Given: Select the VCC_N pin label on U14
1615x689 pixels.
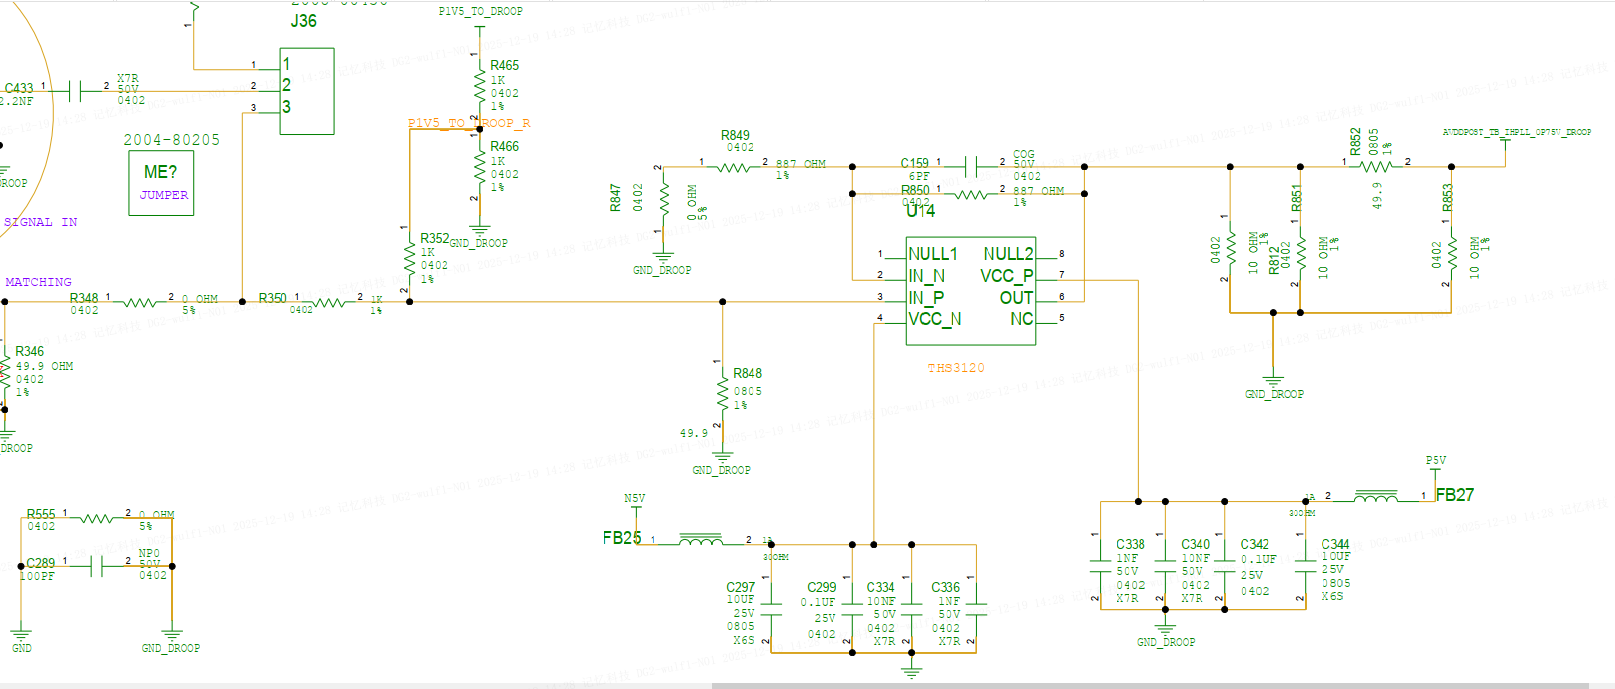Looking at the screenshot, I should pos(934,319).
